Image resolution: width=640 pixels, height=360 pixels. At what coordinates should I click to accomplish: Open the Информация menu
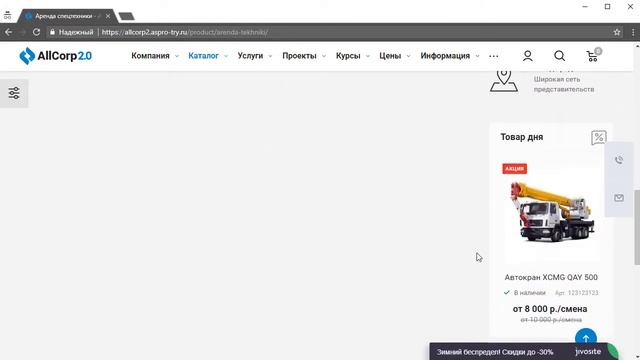445,56
